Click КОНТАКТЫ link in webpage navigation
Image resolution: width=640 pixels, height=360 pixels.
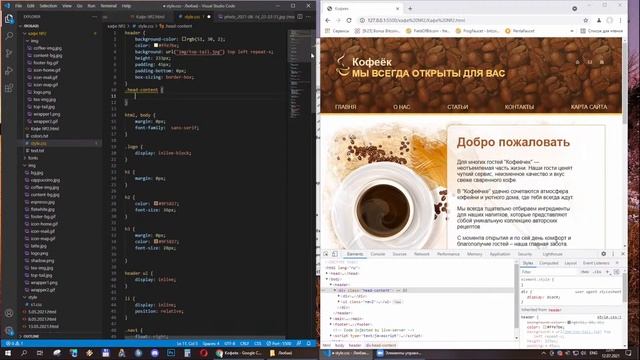519,107
